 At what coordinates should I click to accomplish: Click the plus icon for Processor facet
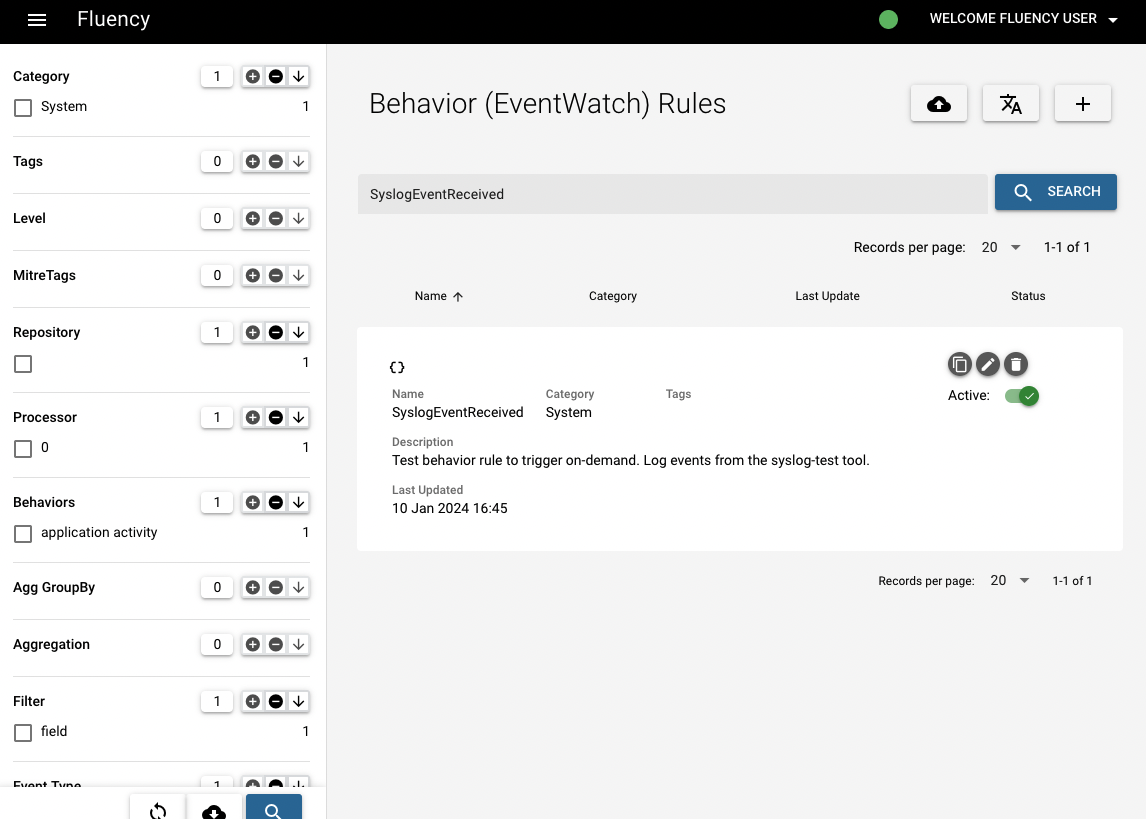[x=253, y=417]
